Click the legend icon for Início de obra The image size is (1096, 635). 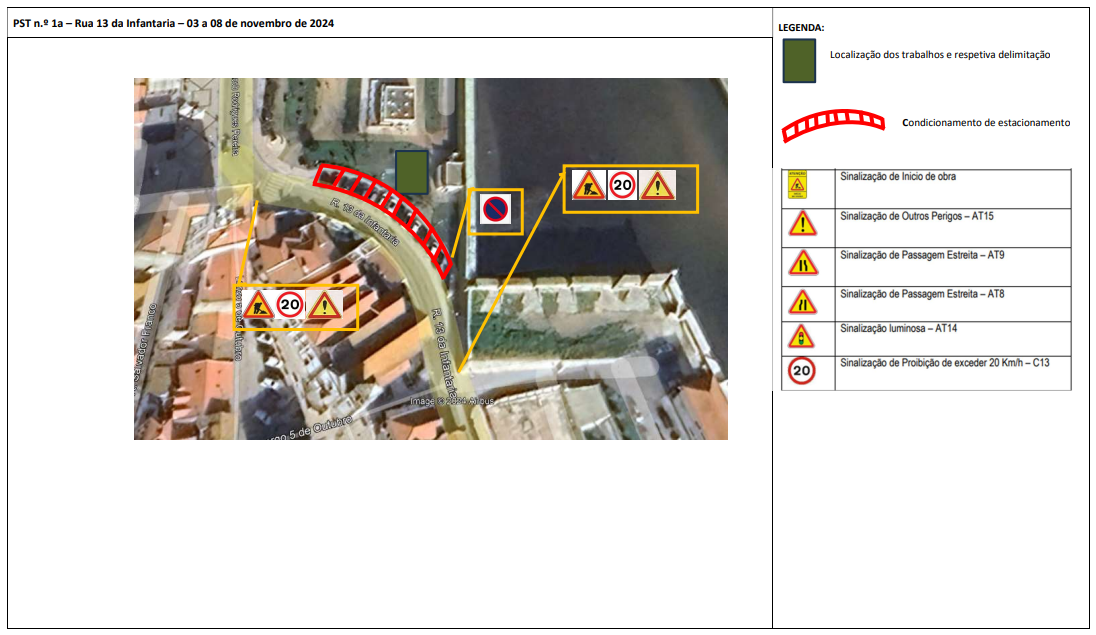click(x=798, y=186)
